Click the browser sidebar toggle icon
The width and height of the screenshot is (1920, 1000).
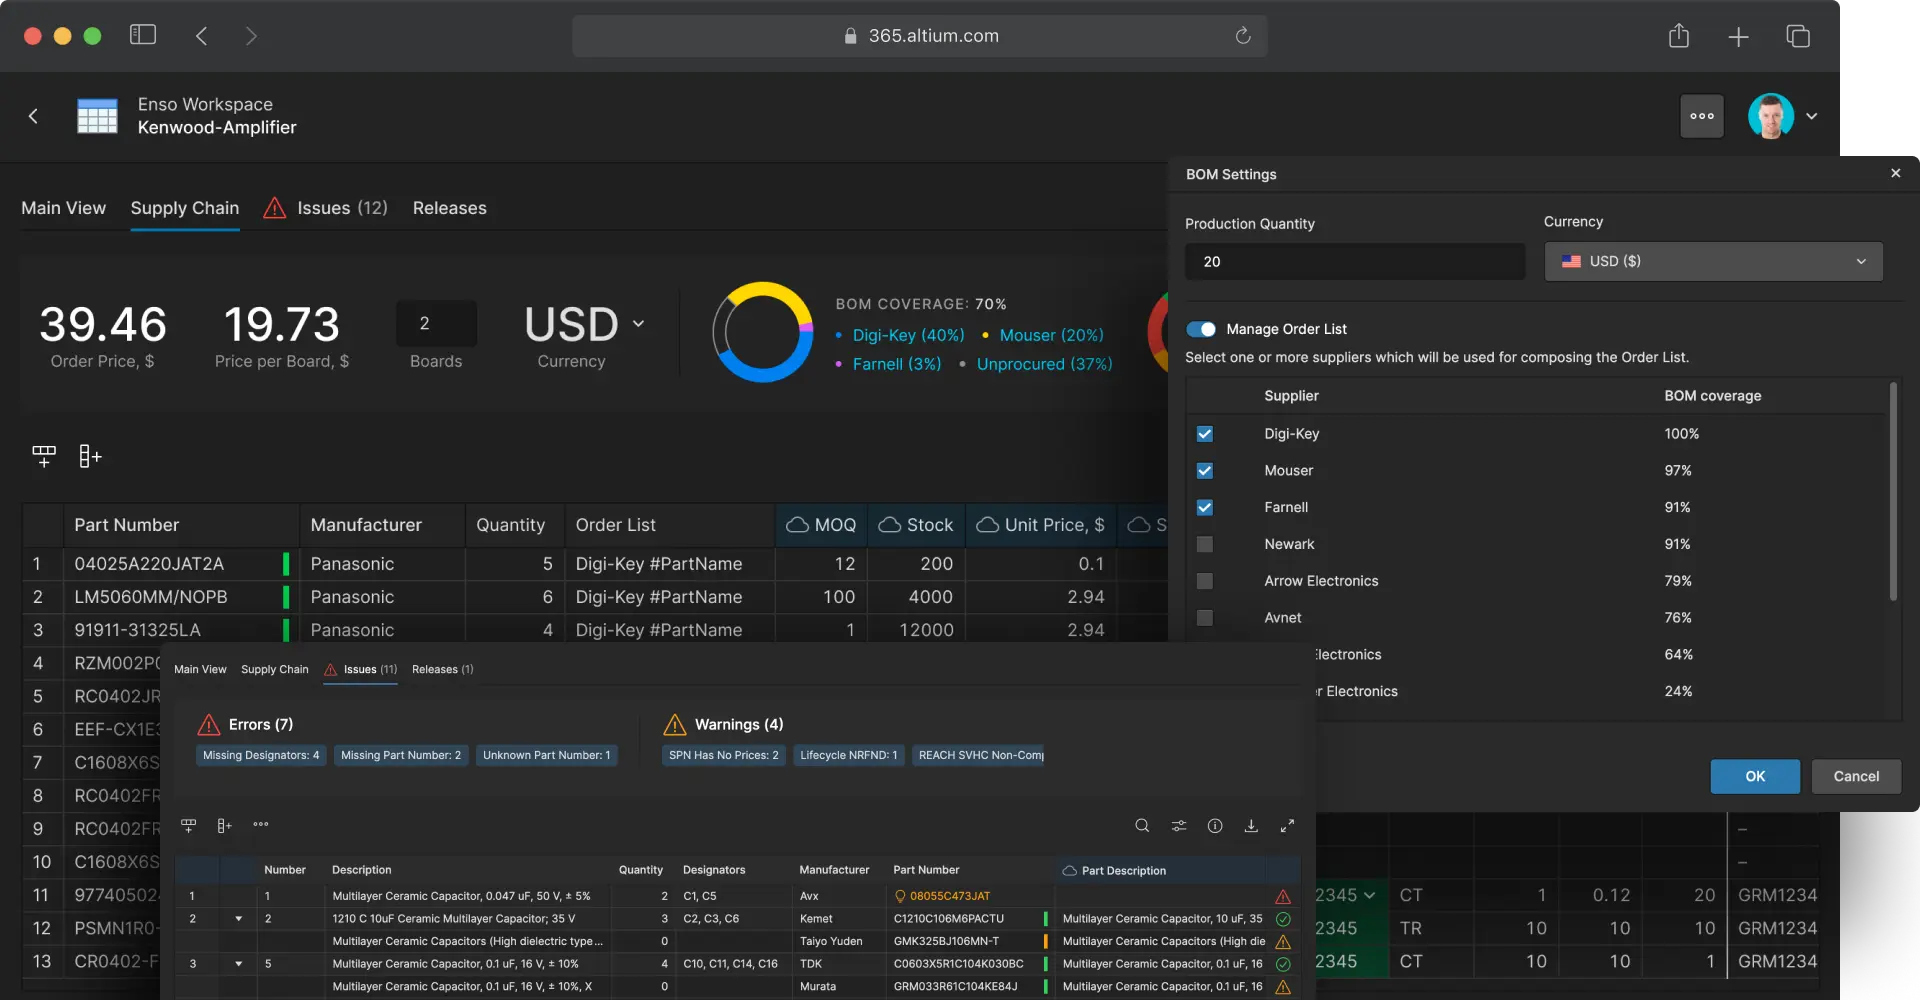click(143, 35)
